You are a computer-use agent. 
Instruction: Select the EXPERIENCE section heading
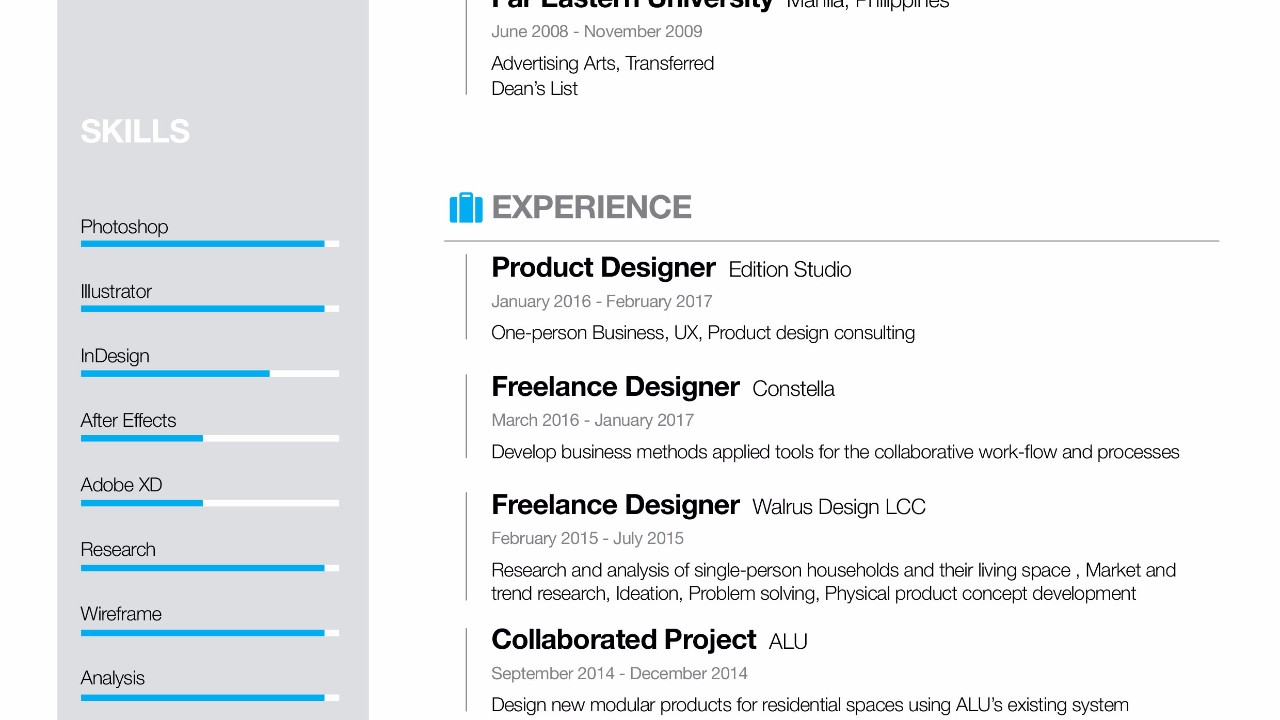click(x=592, y=207)
